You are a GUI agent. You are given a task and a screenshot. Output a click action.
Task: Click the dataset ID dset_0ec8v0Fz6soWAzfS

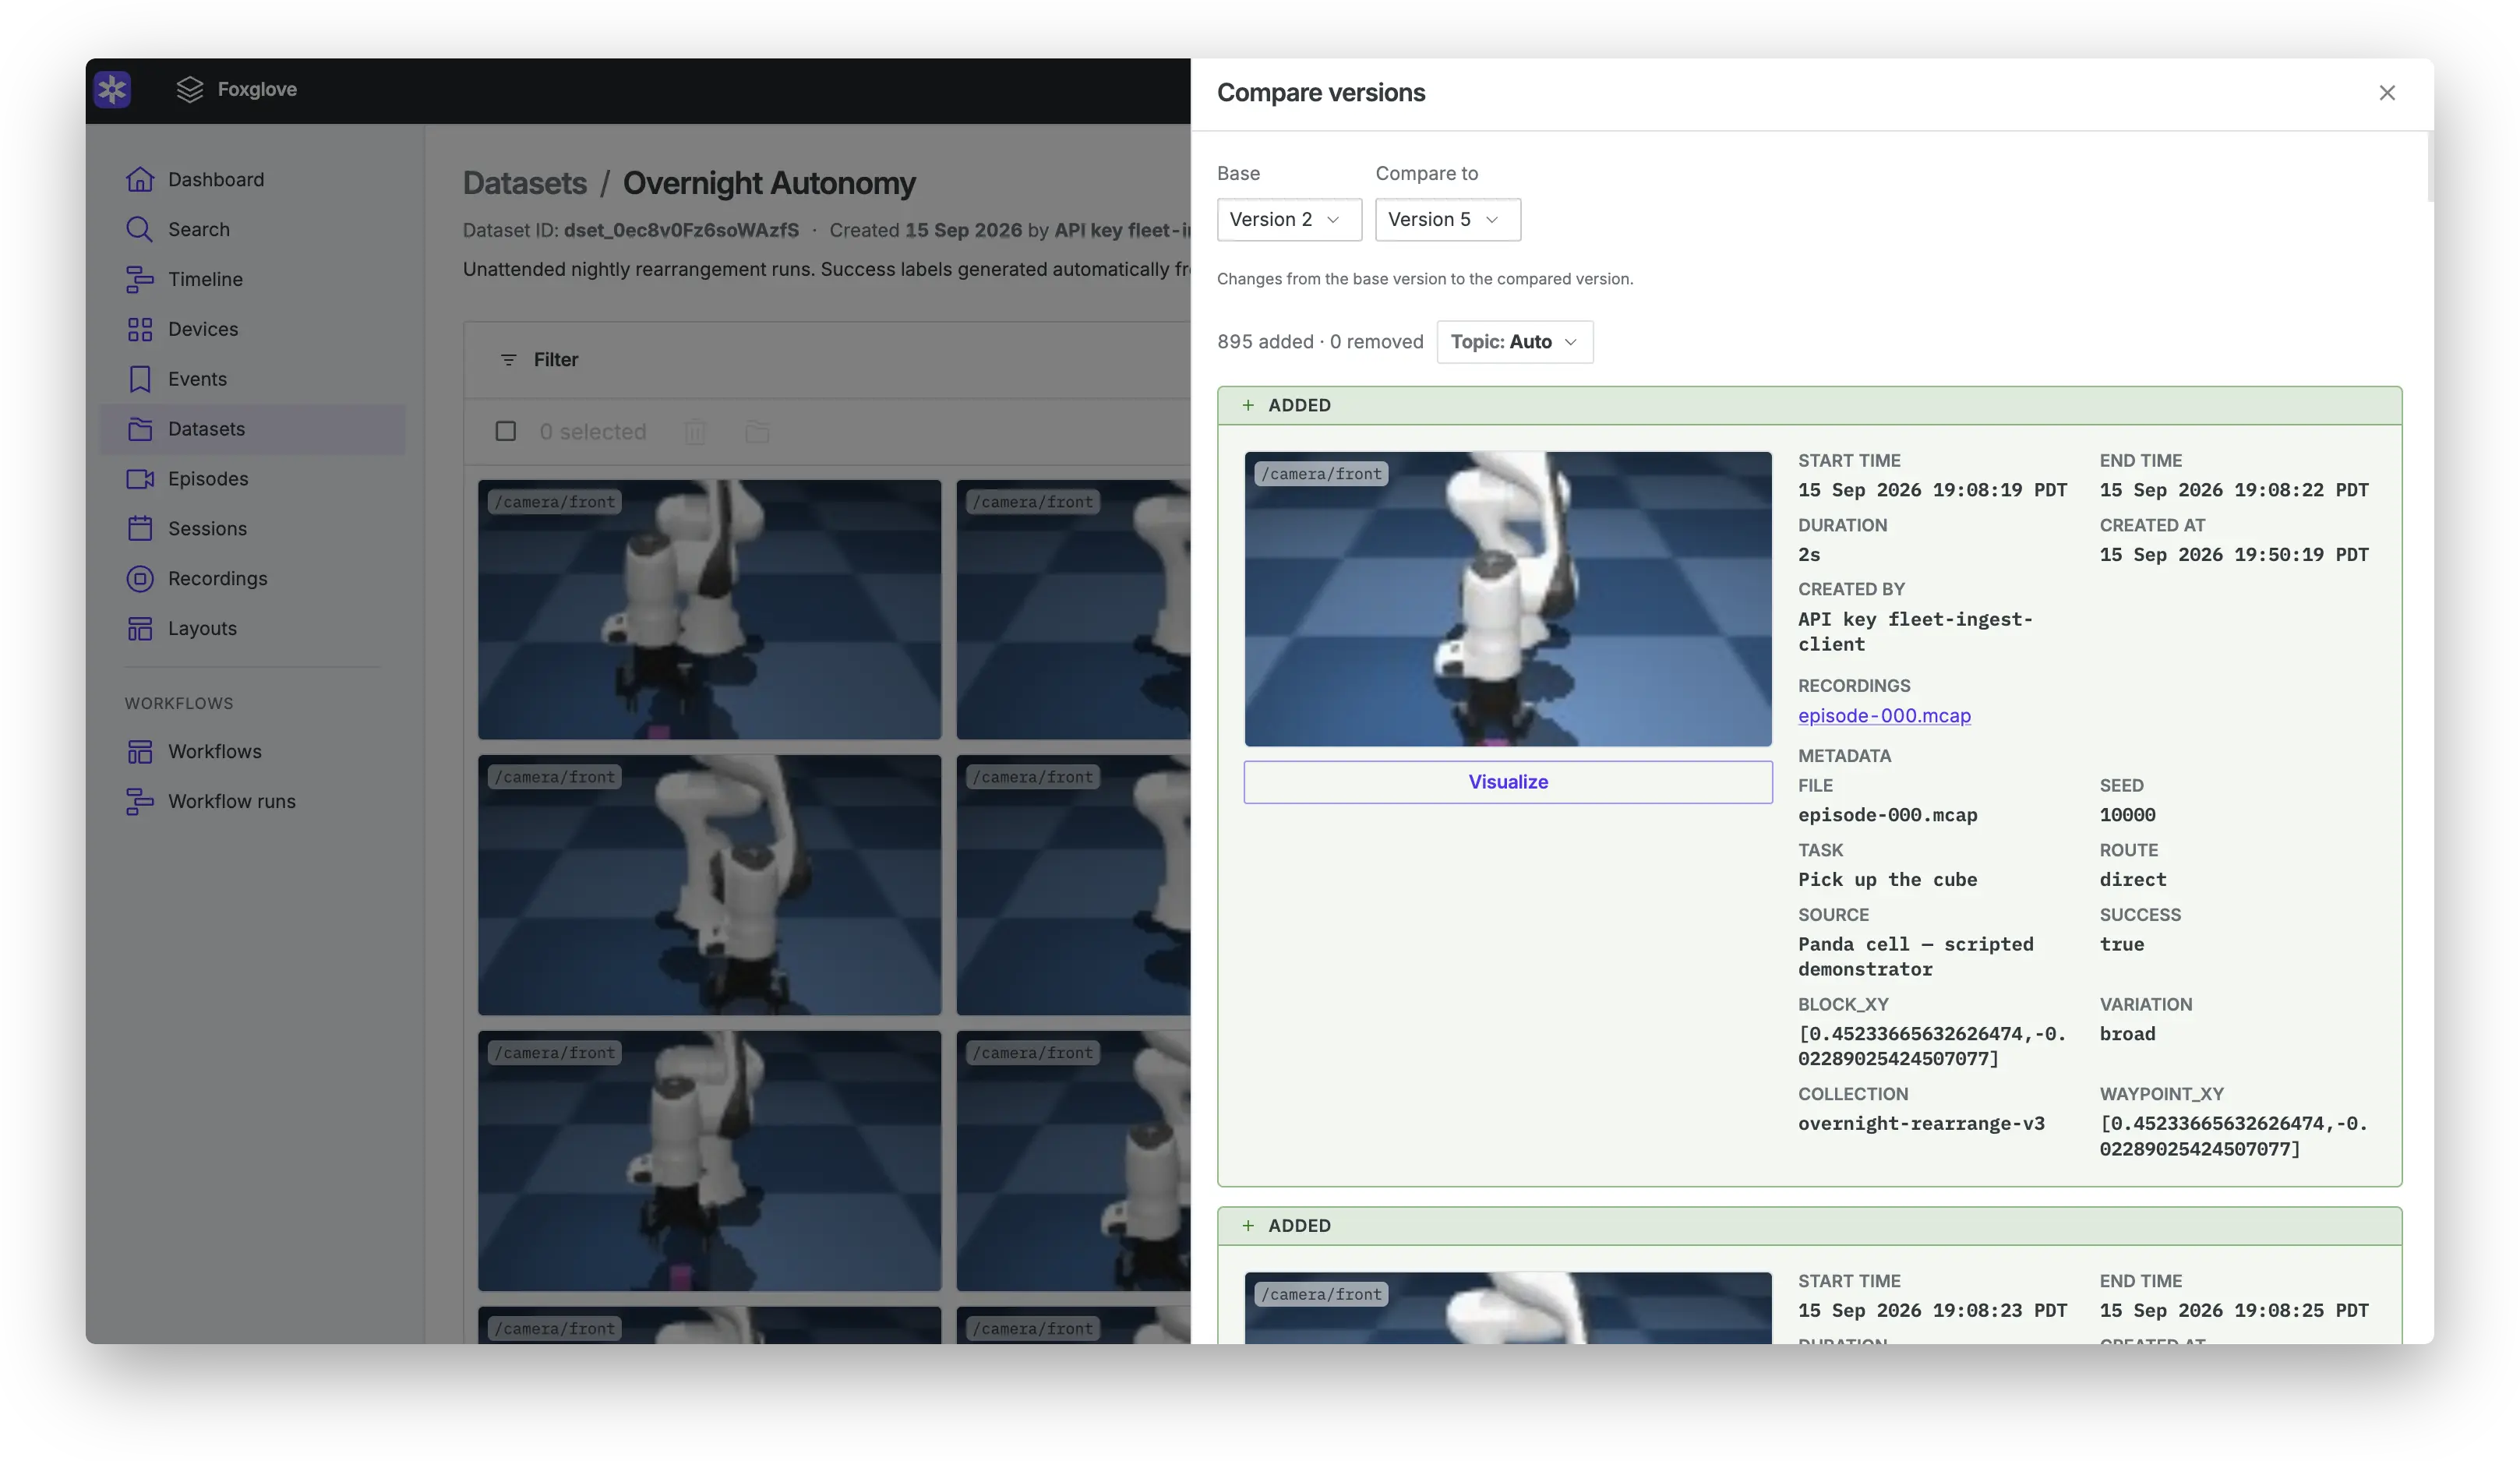[x=681, y=230]
